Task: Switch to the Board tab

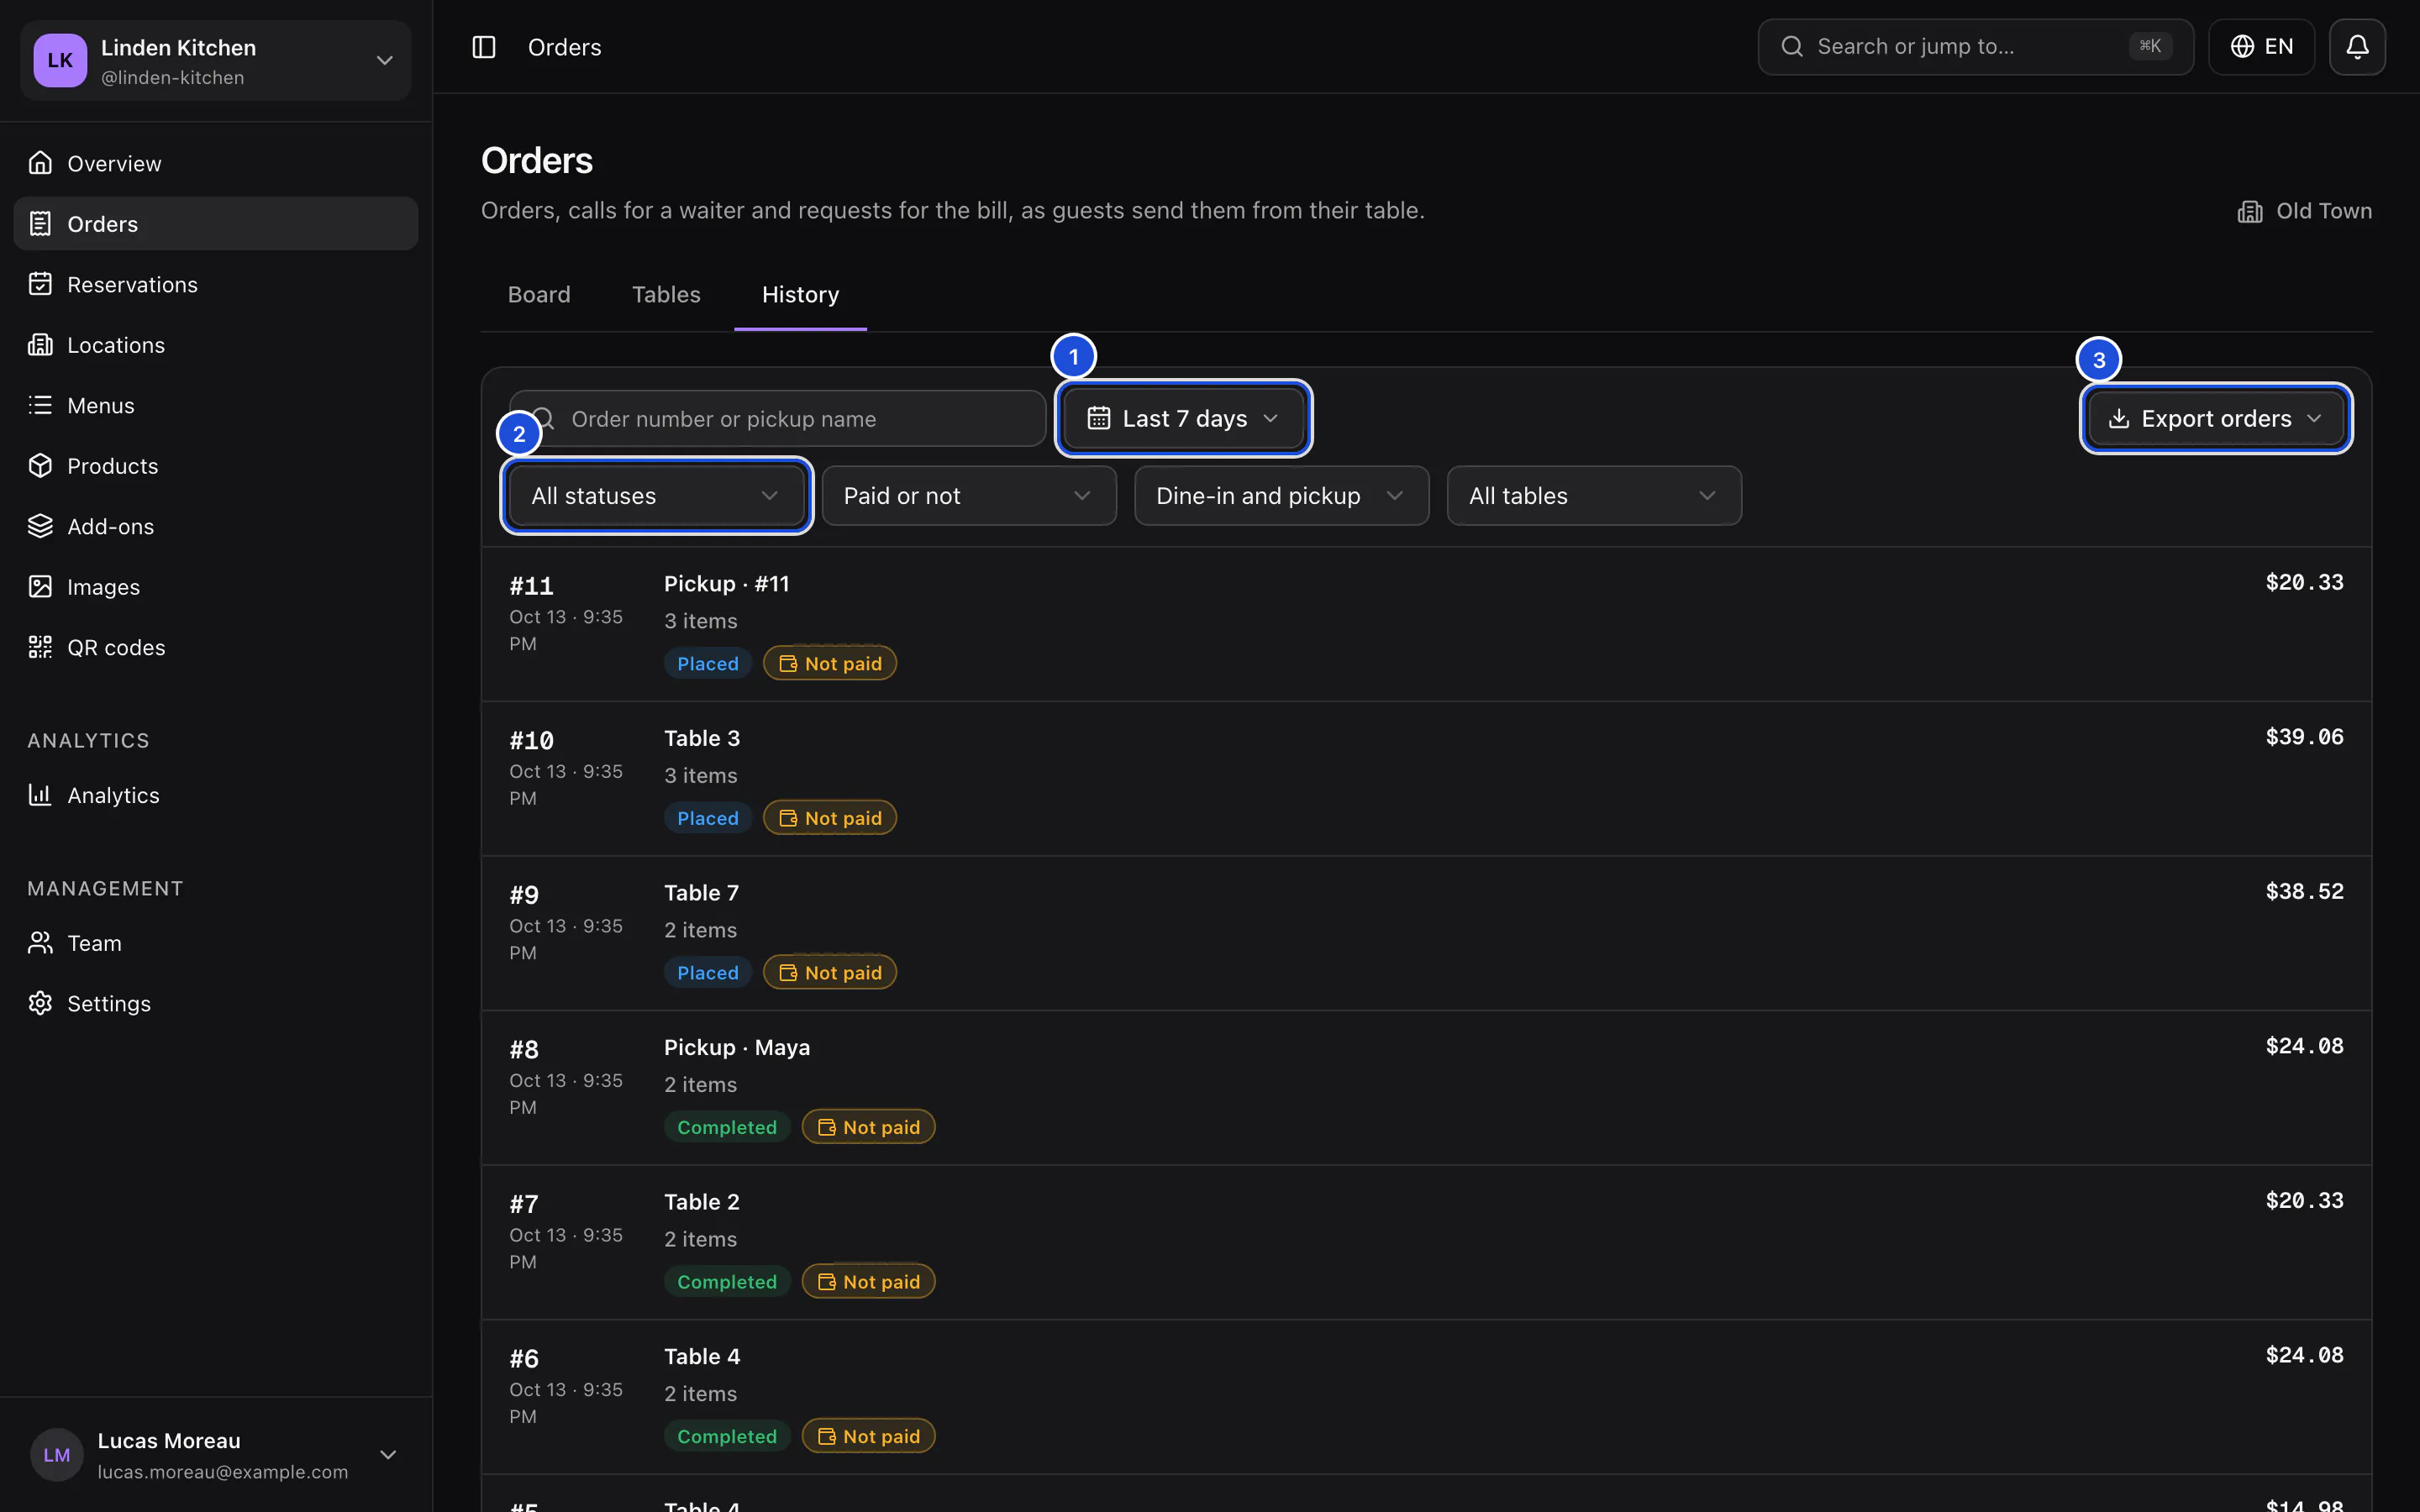Action: (x=539, y=295)
